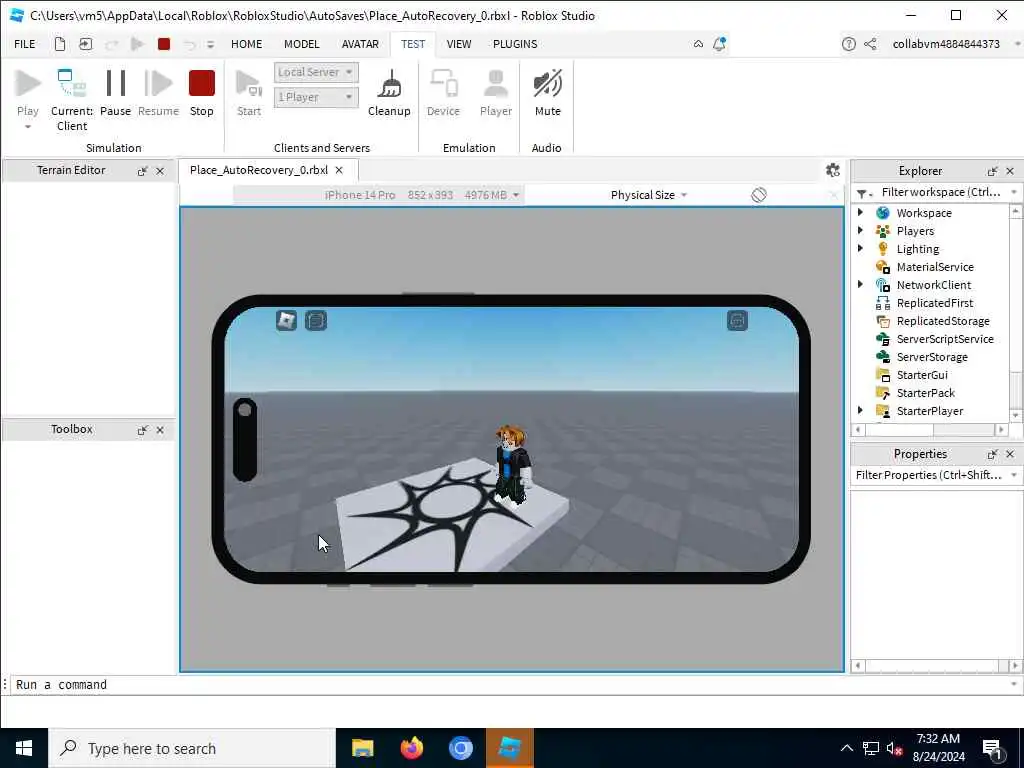Open the help question mark icon
The image size is (1024, 768).
848,44
